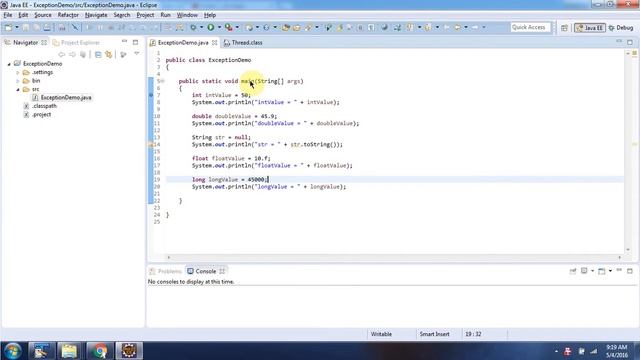Open the Source menu
Viewport: 640px width, 360px height.
[x=43, y=15]
